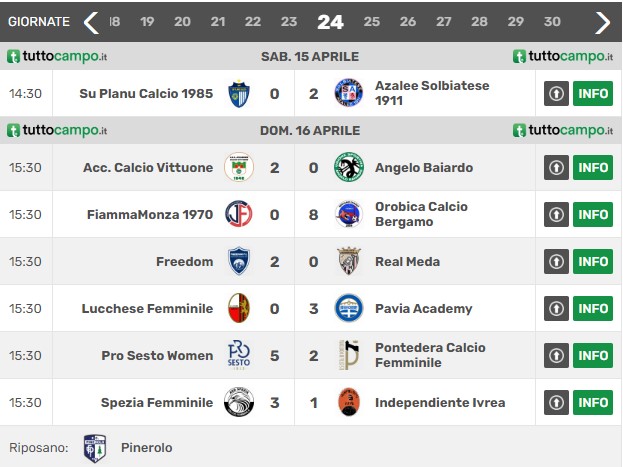Screen dimensions: 623x467
Task: Click upload arrow icon for Su Planu match
Action: click(556, 93)
